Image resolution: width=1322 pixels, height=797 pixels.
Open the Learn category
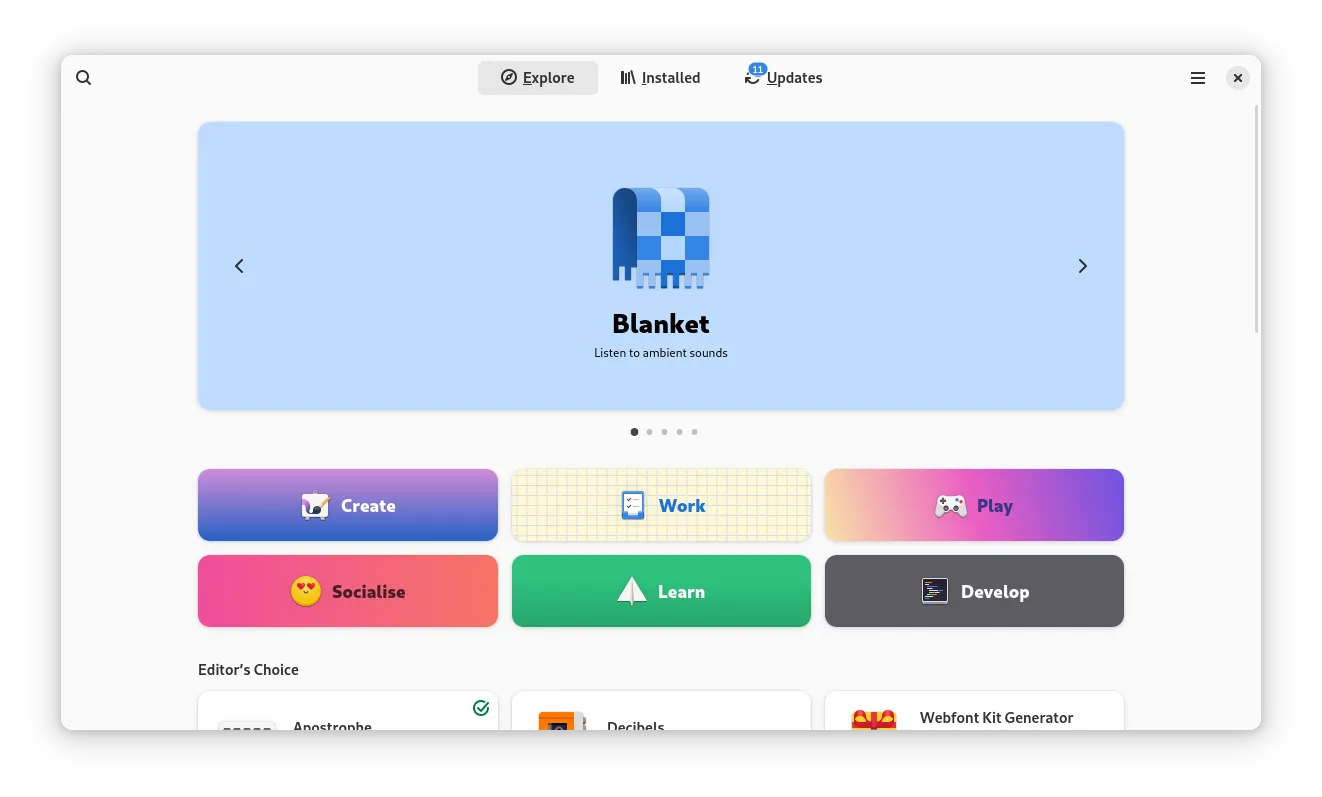[x=661, y=591]
